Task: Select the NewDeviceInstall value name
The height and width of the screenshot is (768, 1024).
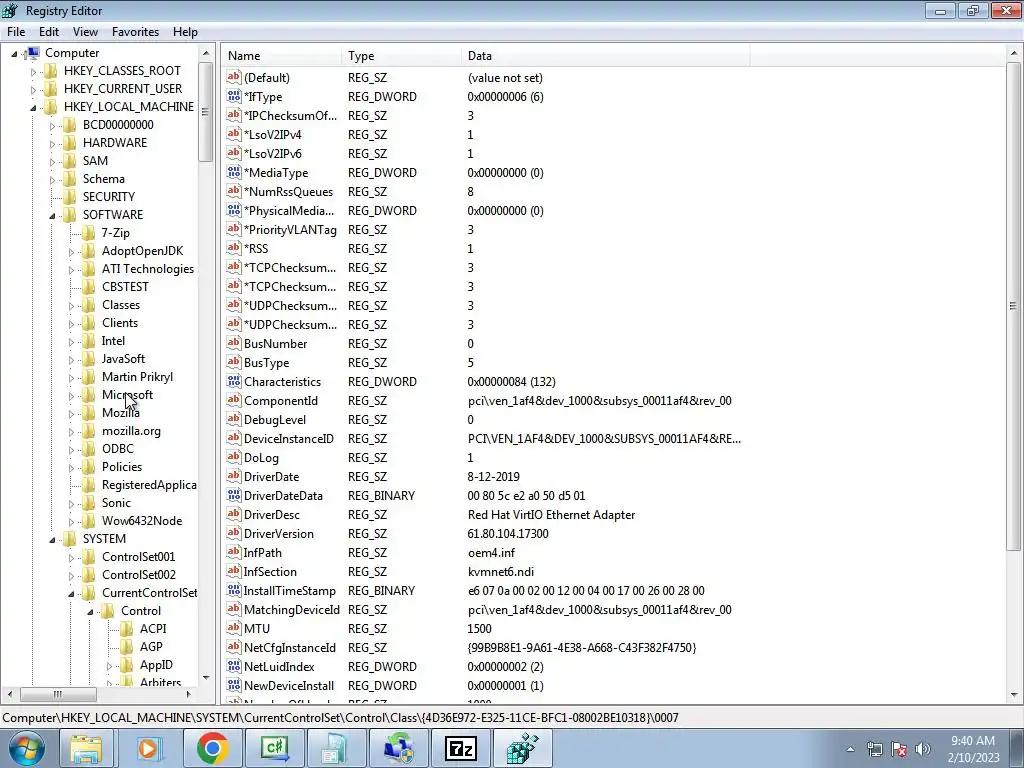Action: point(289,685)
